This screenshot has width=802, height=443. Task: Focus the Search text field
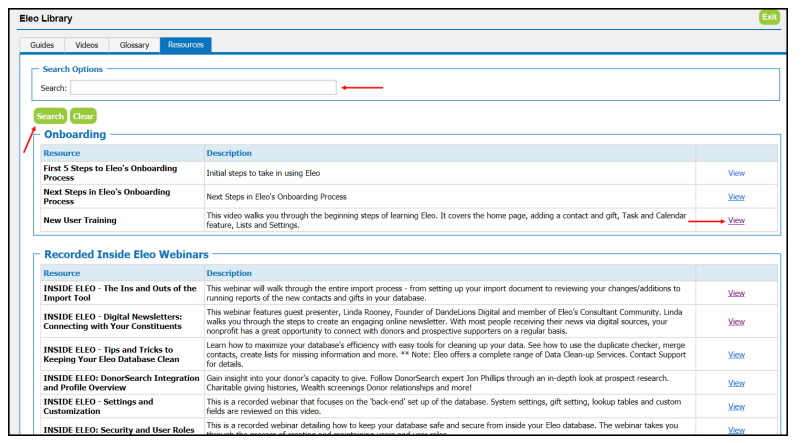click(204, 88)
